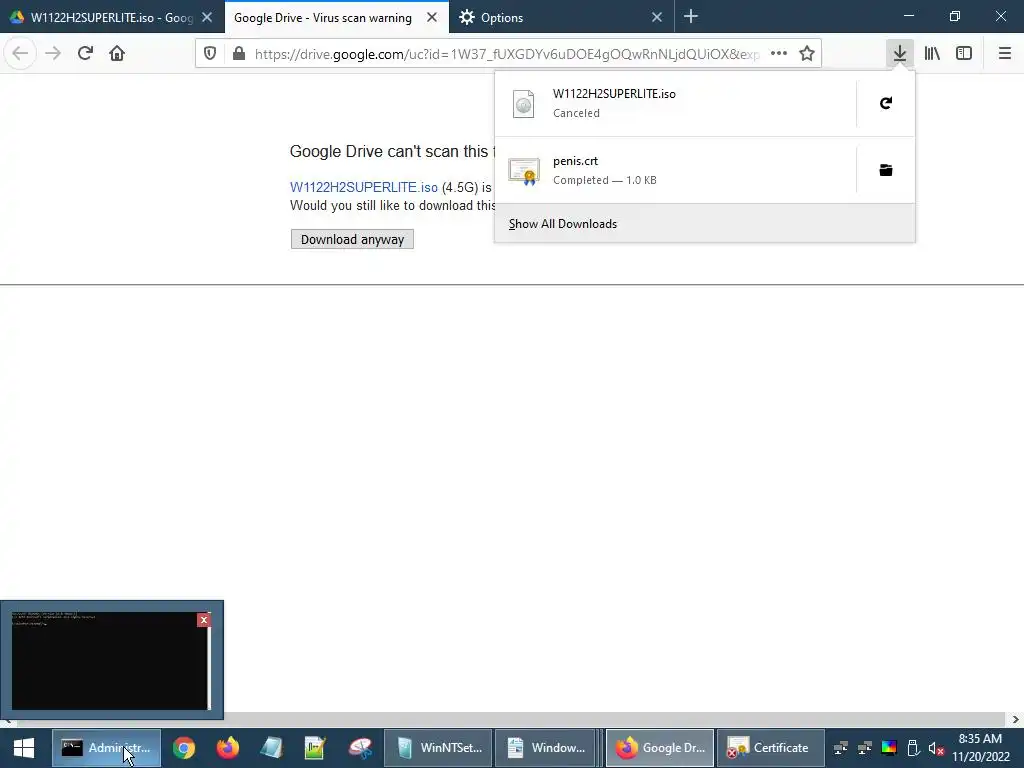The height and width of the screenshot is (768, 1024).
Task: Toggle the downloads panel arrow button
Action: click(x=900, y=54)
